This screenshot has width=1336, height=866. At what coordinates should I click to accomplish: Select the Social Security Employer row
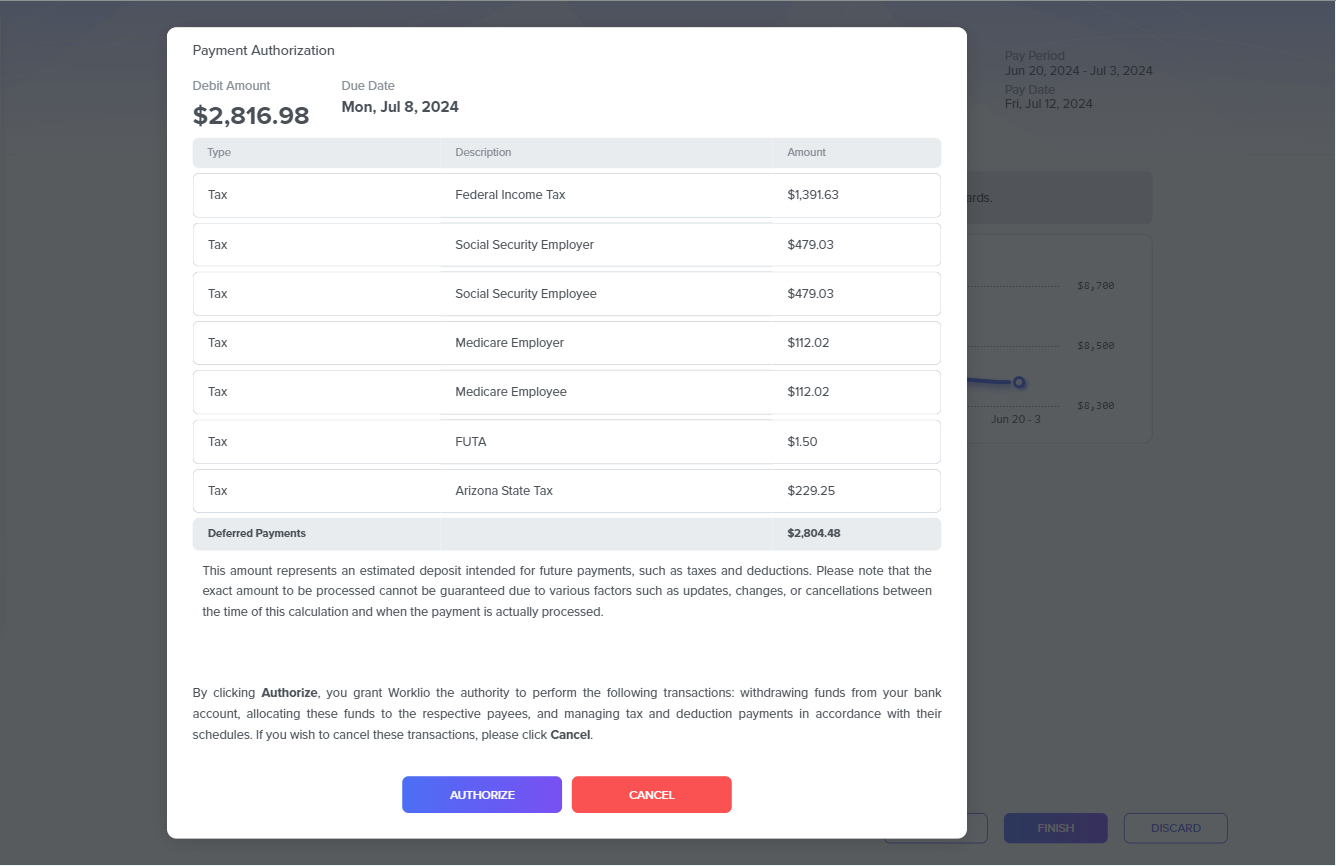566,245
